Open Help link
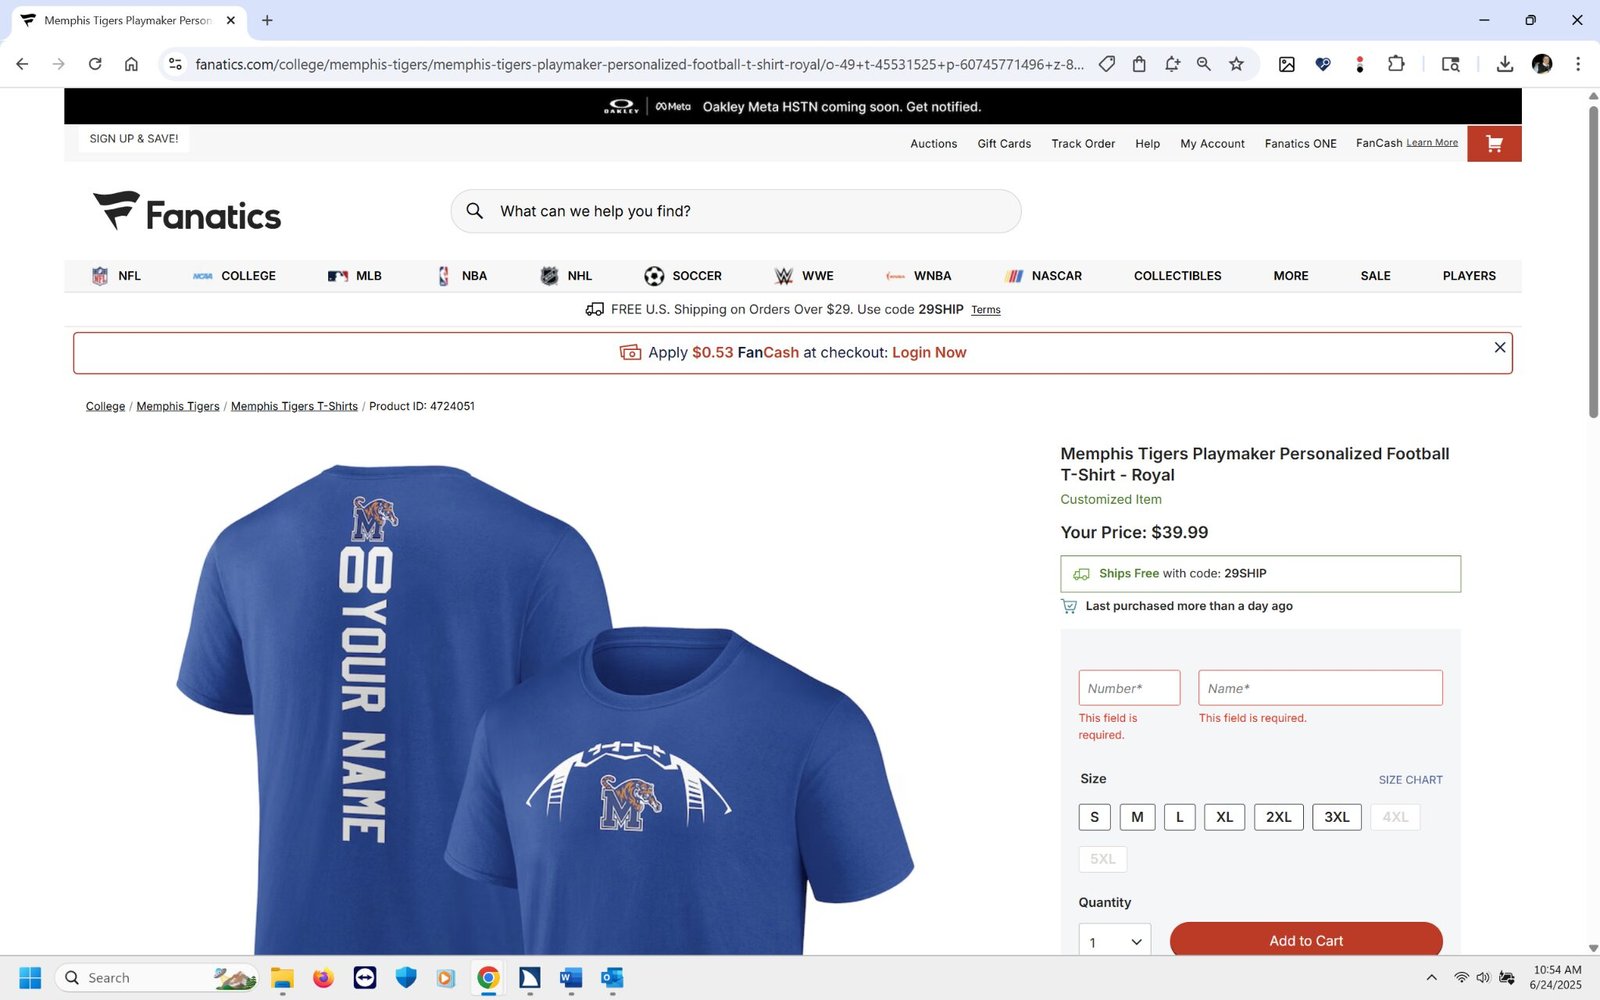Screen dimensions: 1600x1000 1147,144
